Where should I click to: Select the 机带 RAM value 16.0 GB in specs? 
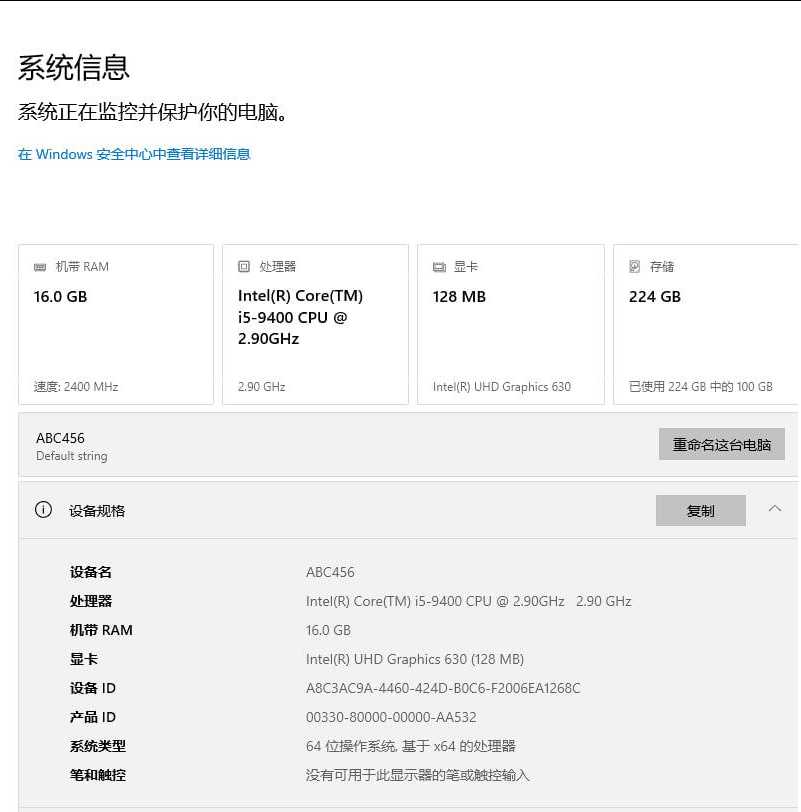pyautogui.click(x=328, y=630)
